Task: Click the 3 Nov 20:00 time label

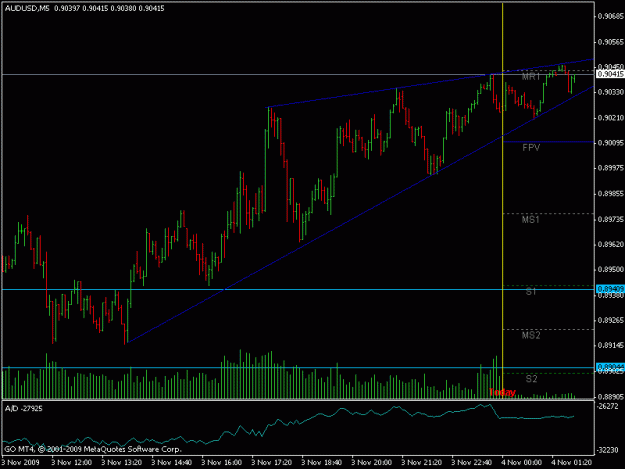Action: coord(371,463)
